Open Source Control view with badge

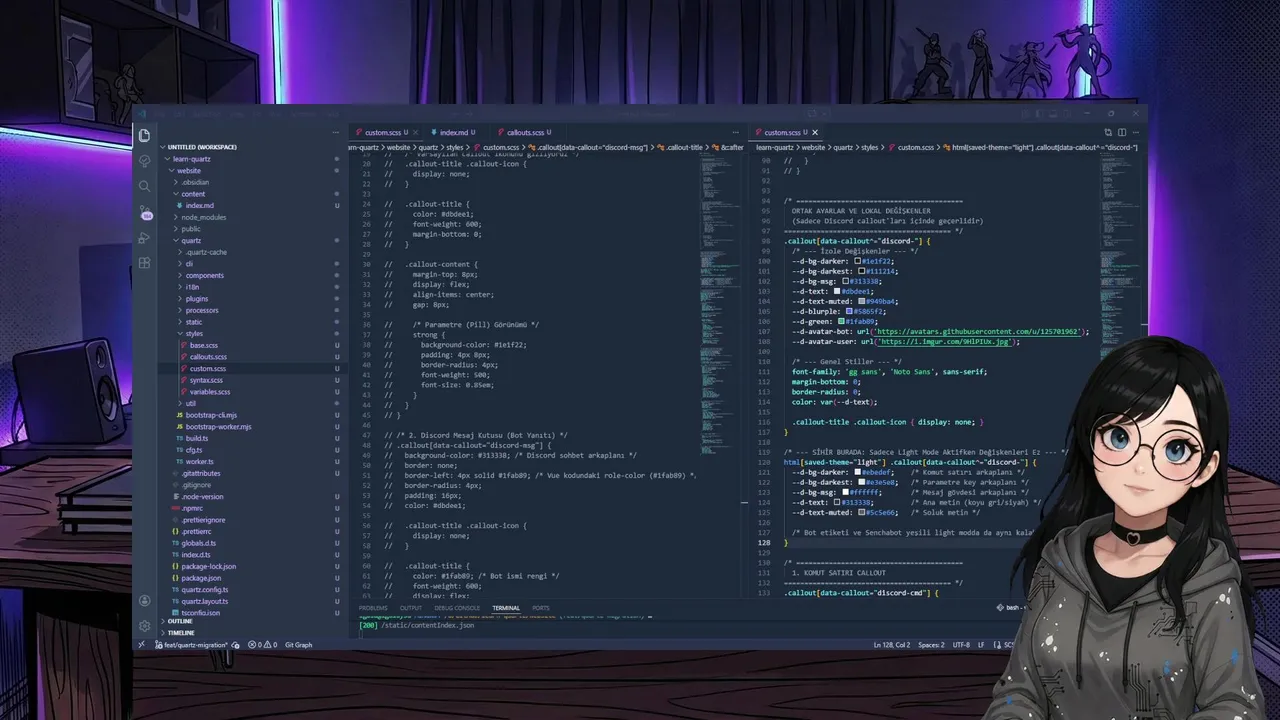pos(145,212)
